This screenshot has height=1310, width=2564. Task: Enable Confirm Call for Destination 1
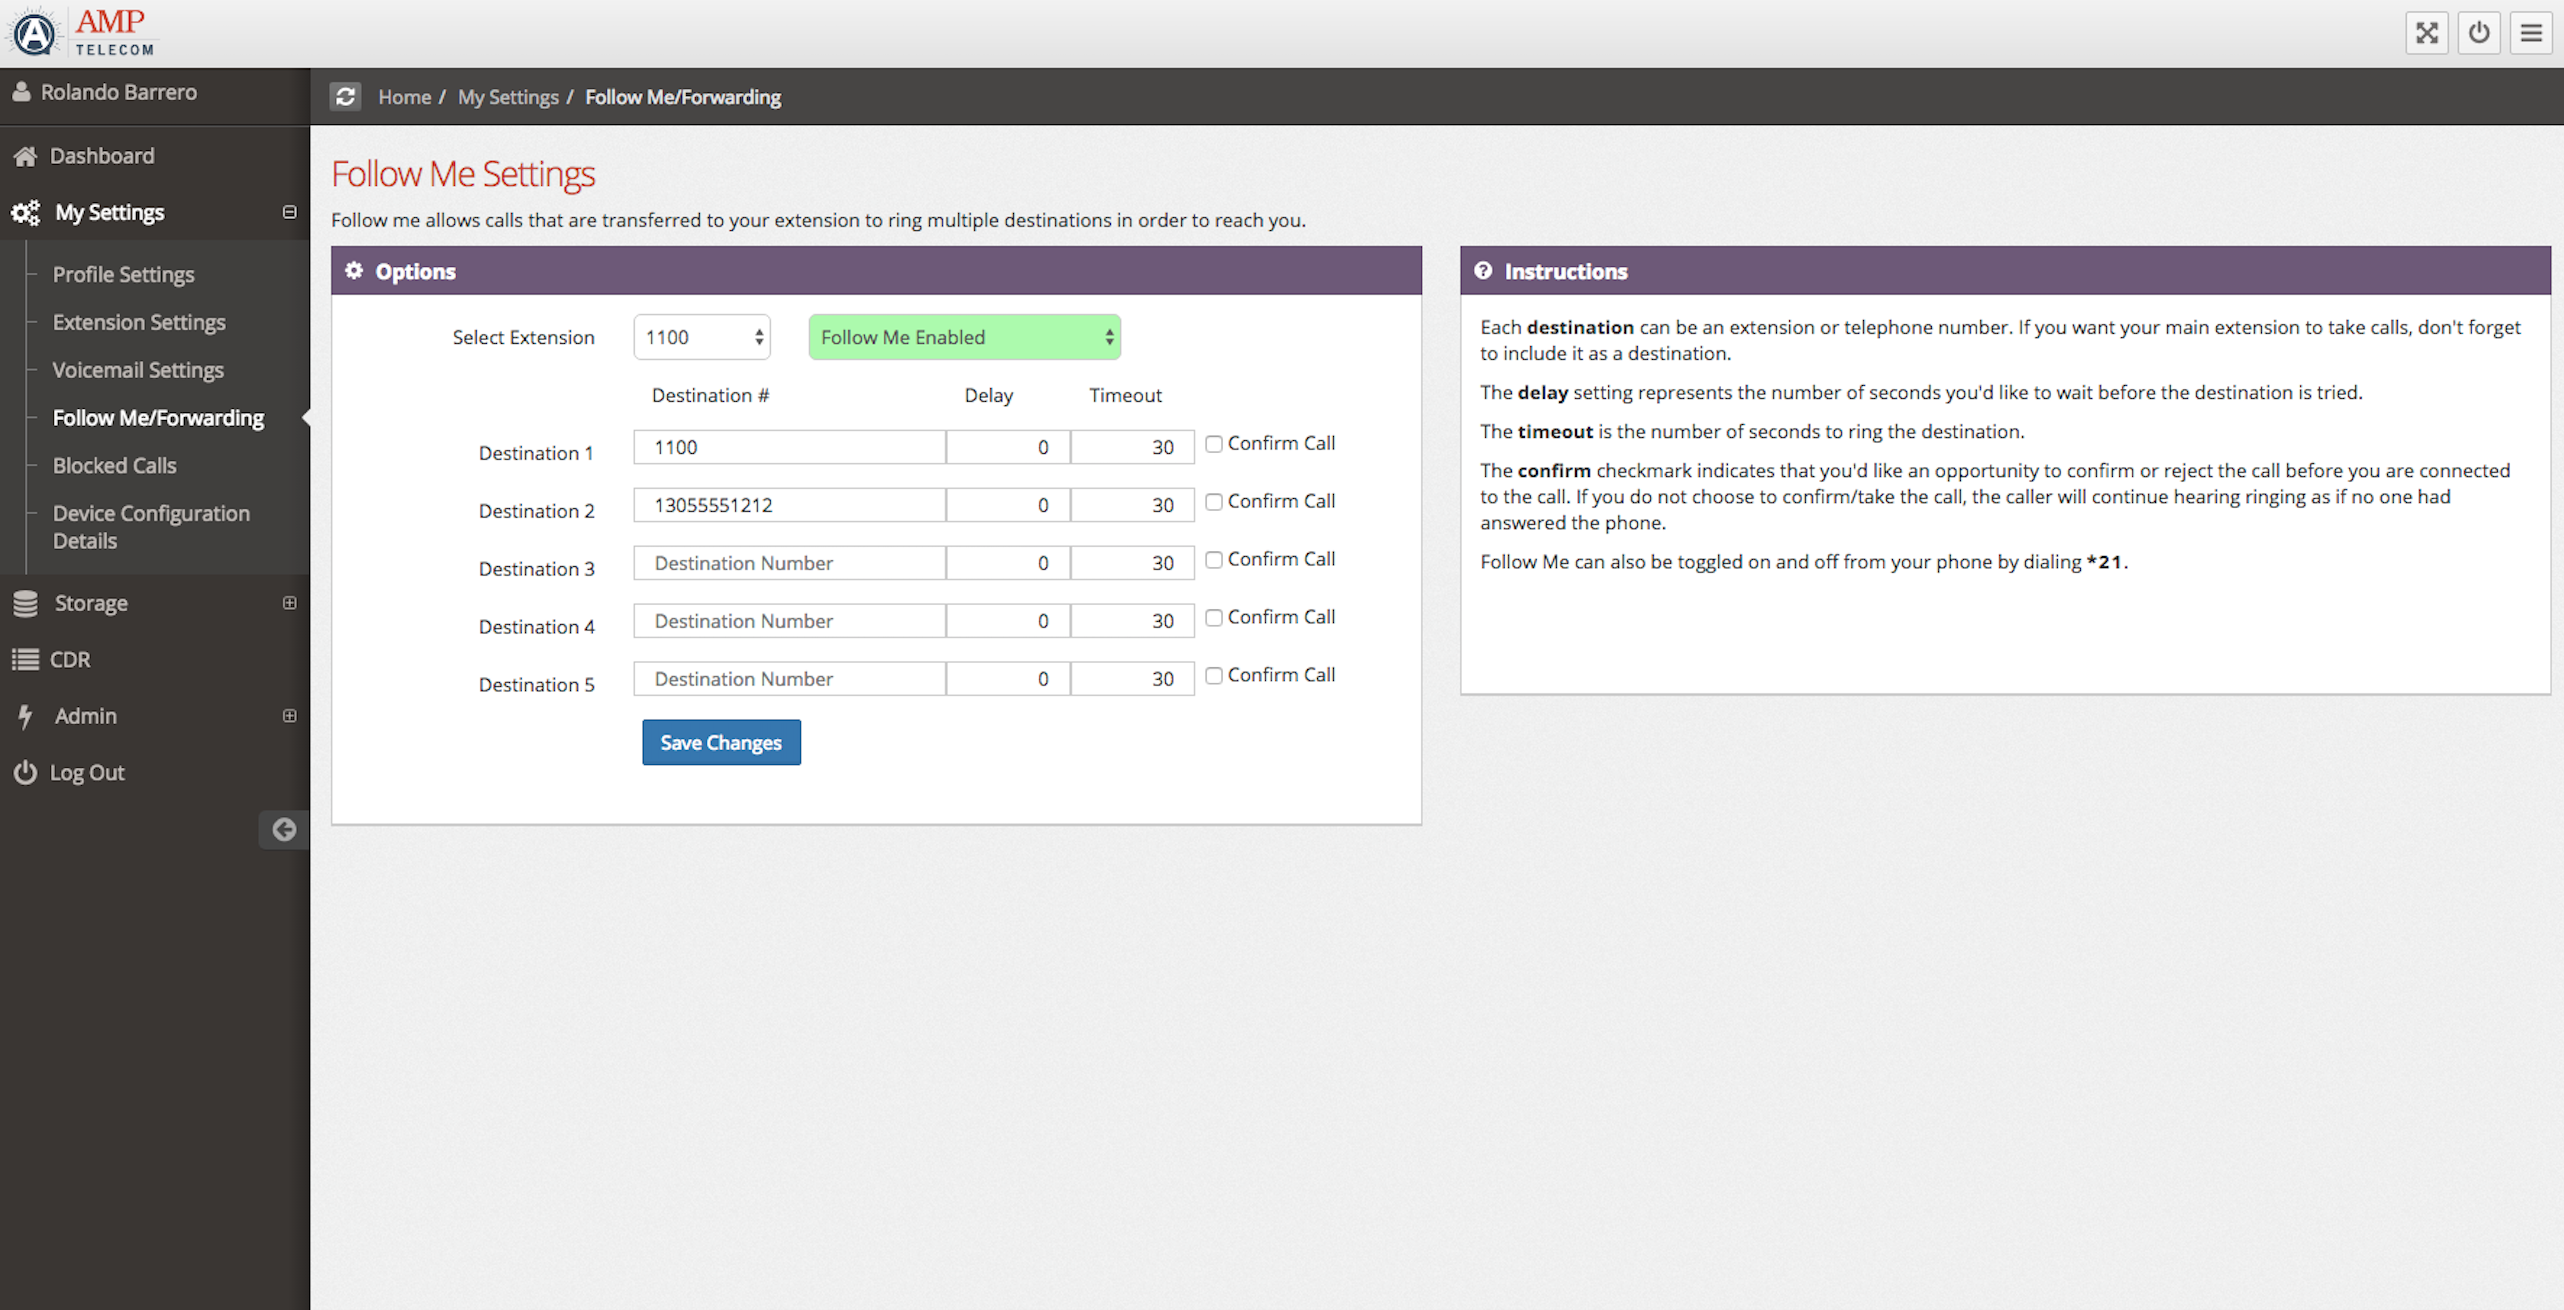[1213, 444]
